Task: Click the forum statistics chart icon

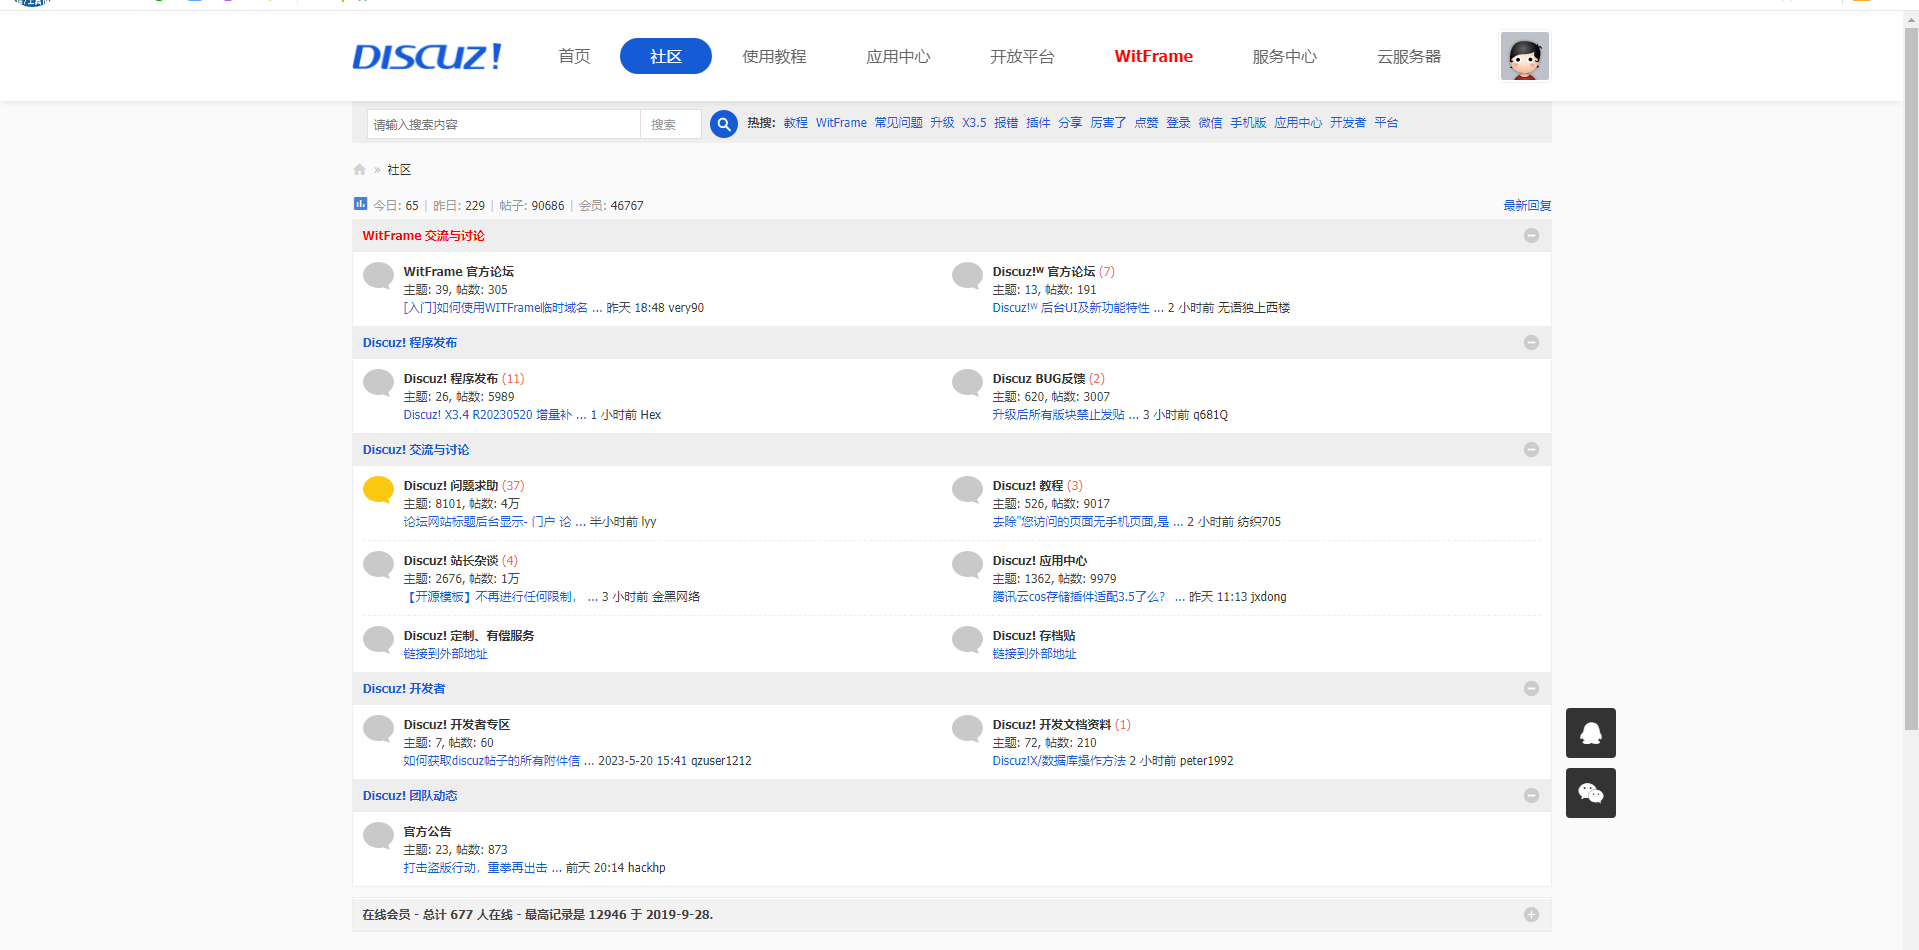Action: [360, 204]
